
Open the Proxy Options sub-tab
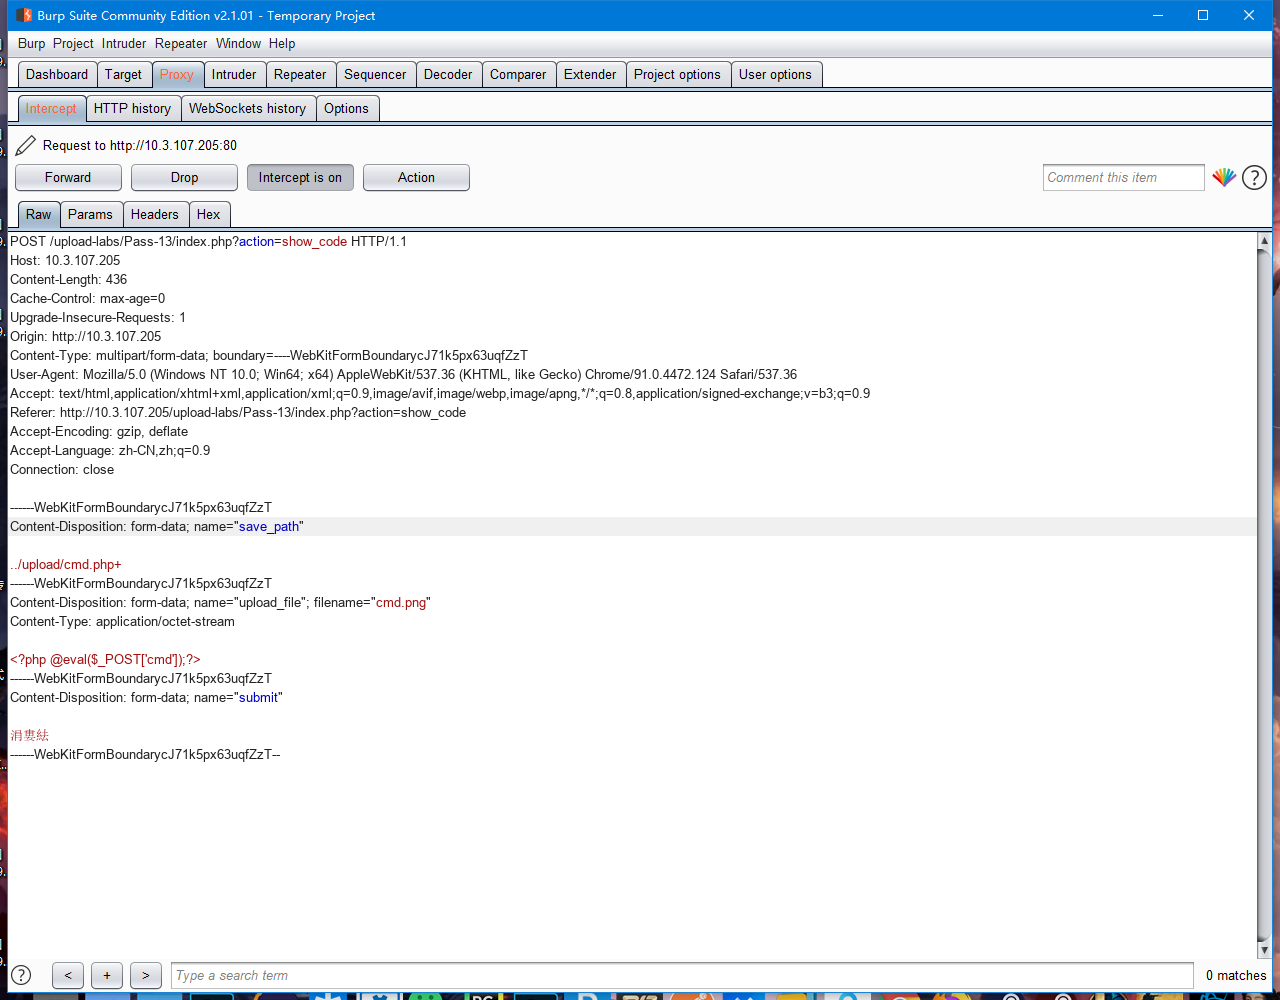point(346,108)
